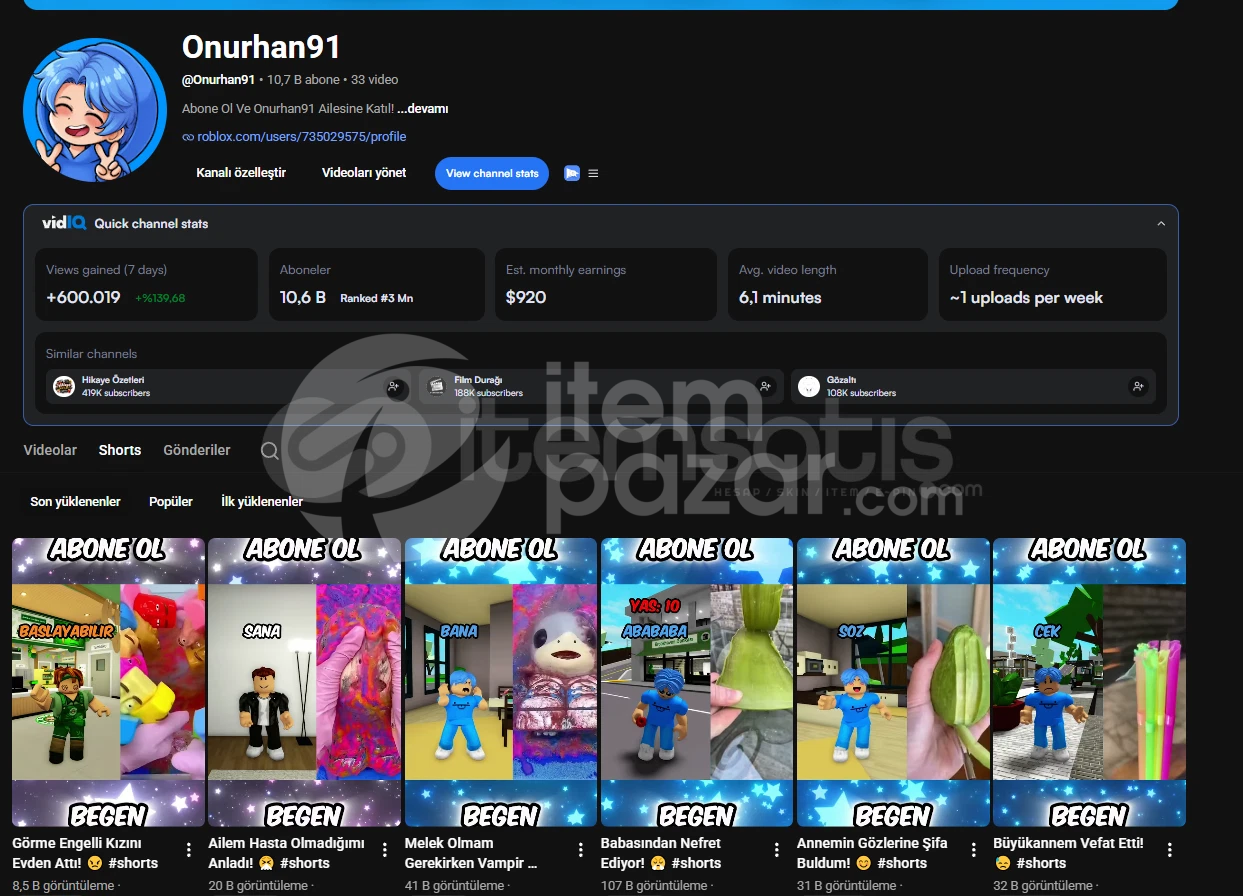1243x896 pixels.
Task: Open the Babasından Nefret Ediyor short thumbnail
Action: tap(697, 682)
